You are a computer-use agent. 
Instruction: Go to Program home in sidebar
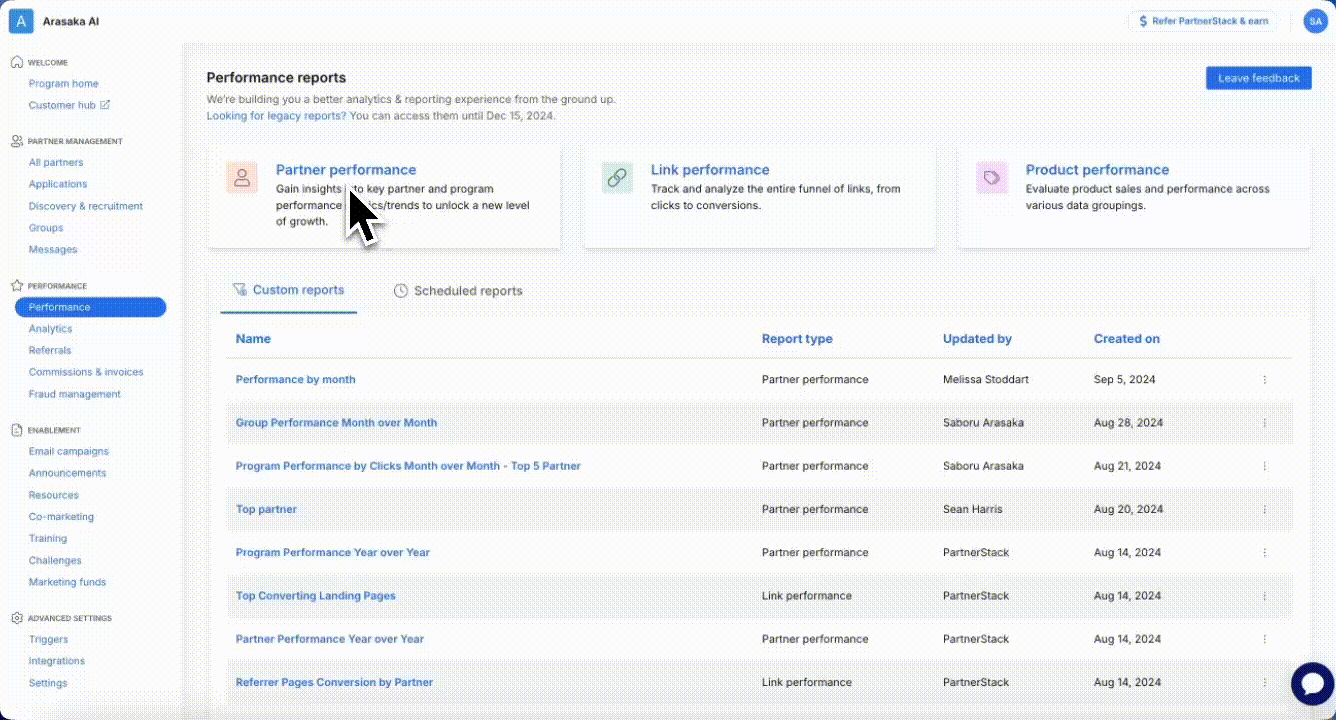63,84
